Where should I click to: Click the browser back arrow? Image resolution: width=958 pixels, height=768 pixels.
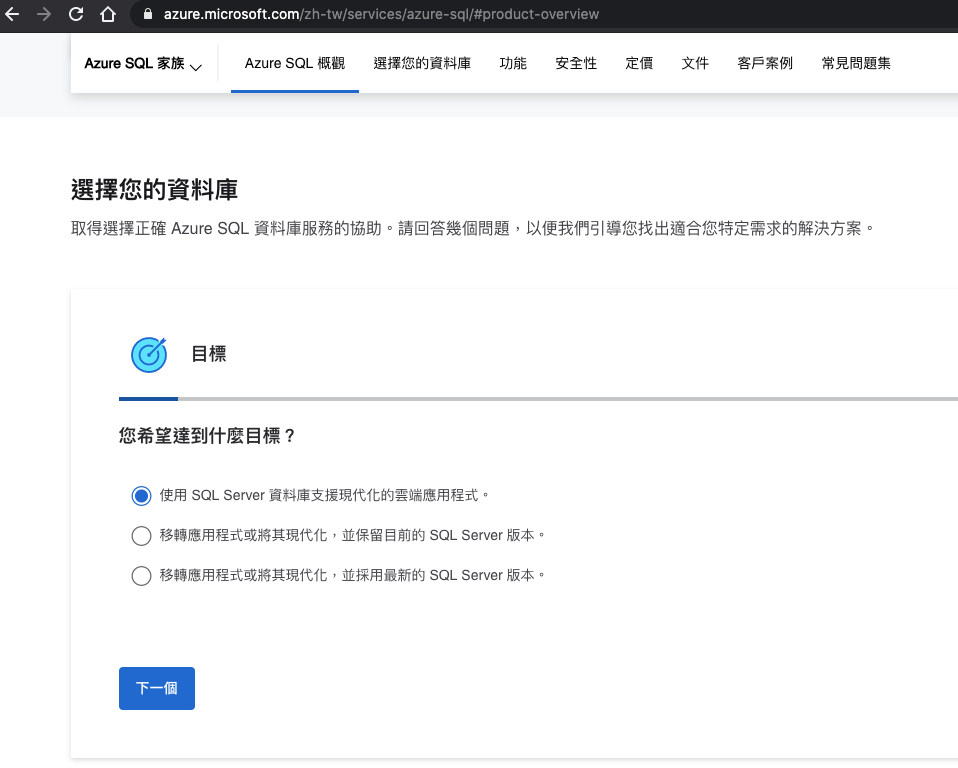[12, 13]
